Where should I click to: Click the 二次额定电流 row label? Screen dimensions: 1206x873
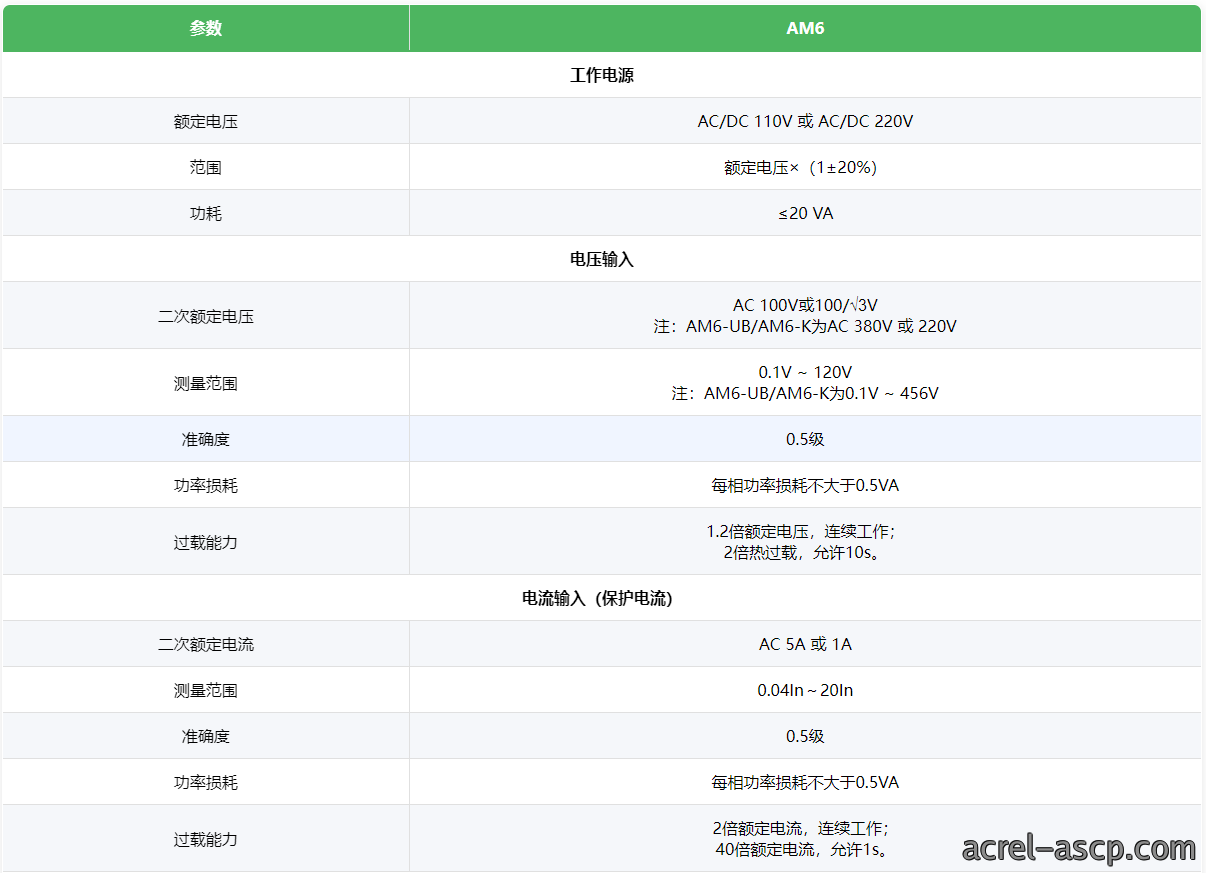pyautogui.click(x=206, y=644)
